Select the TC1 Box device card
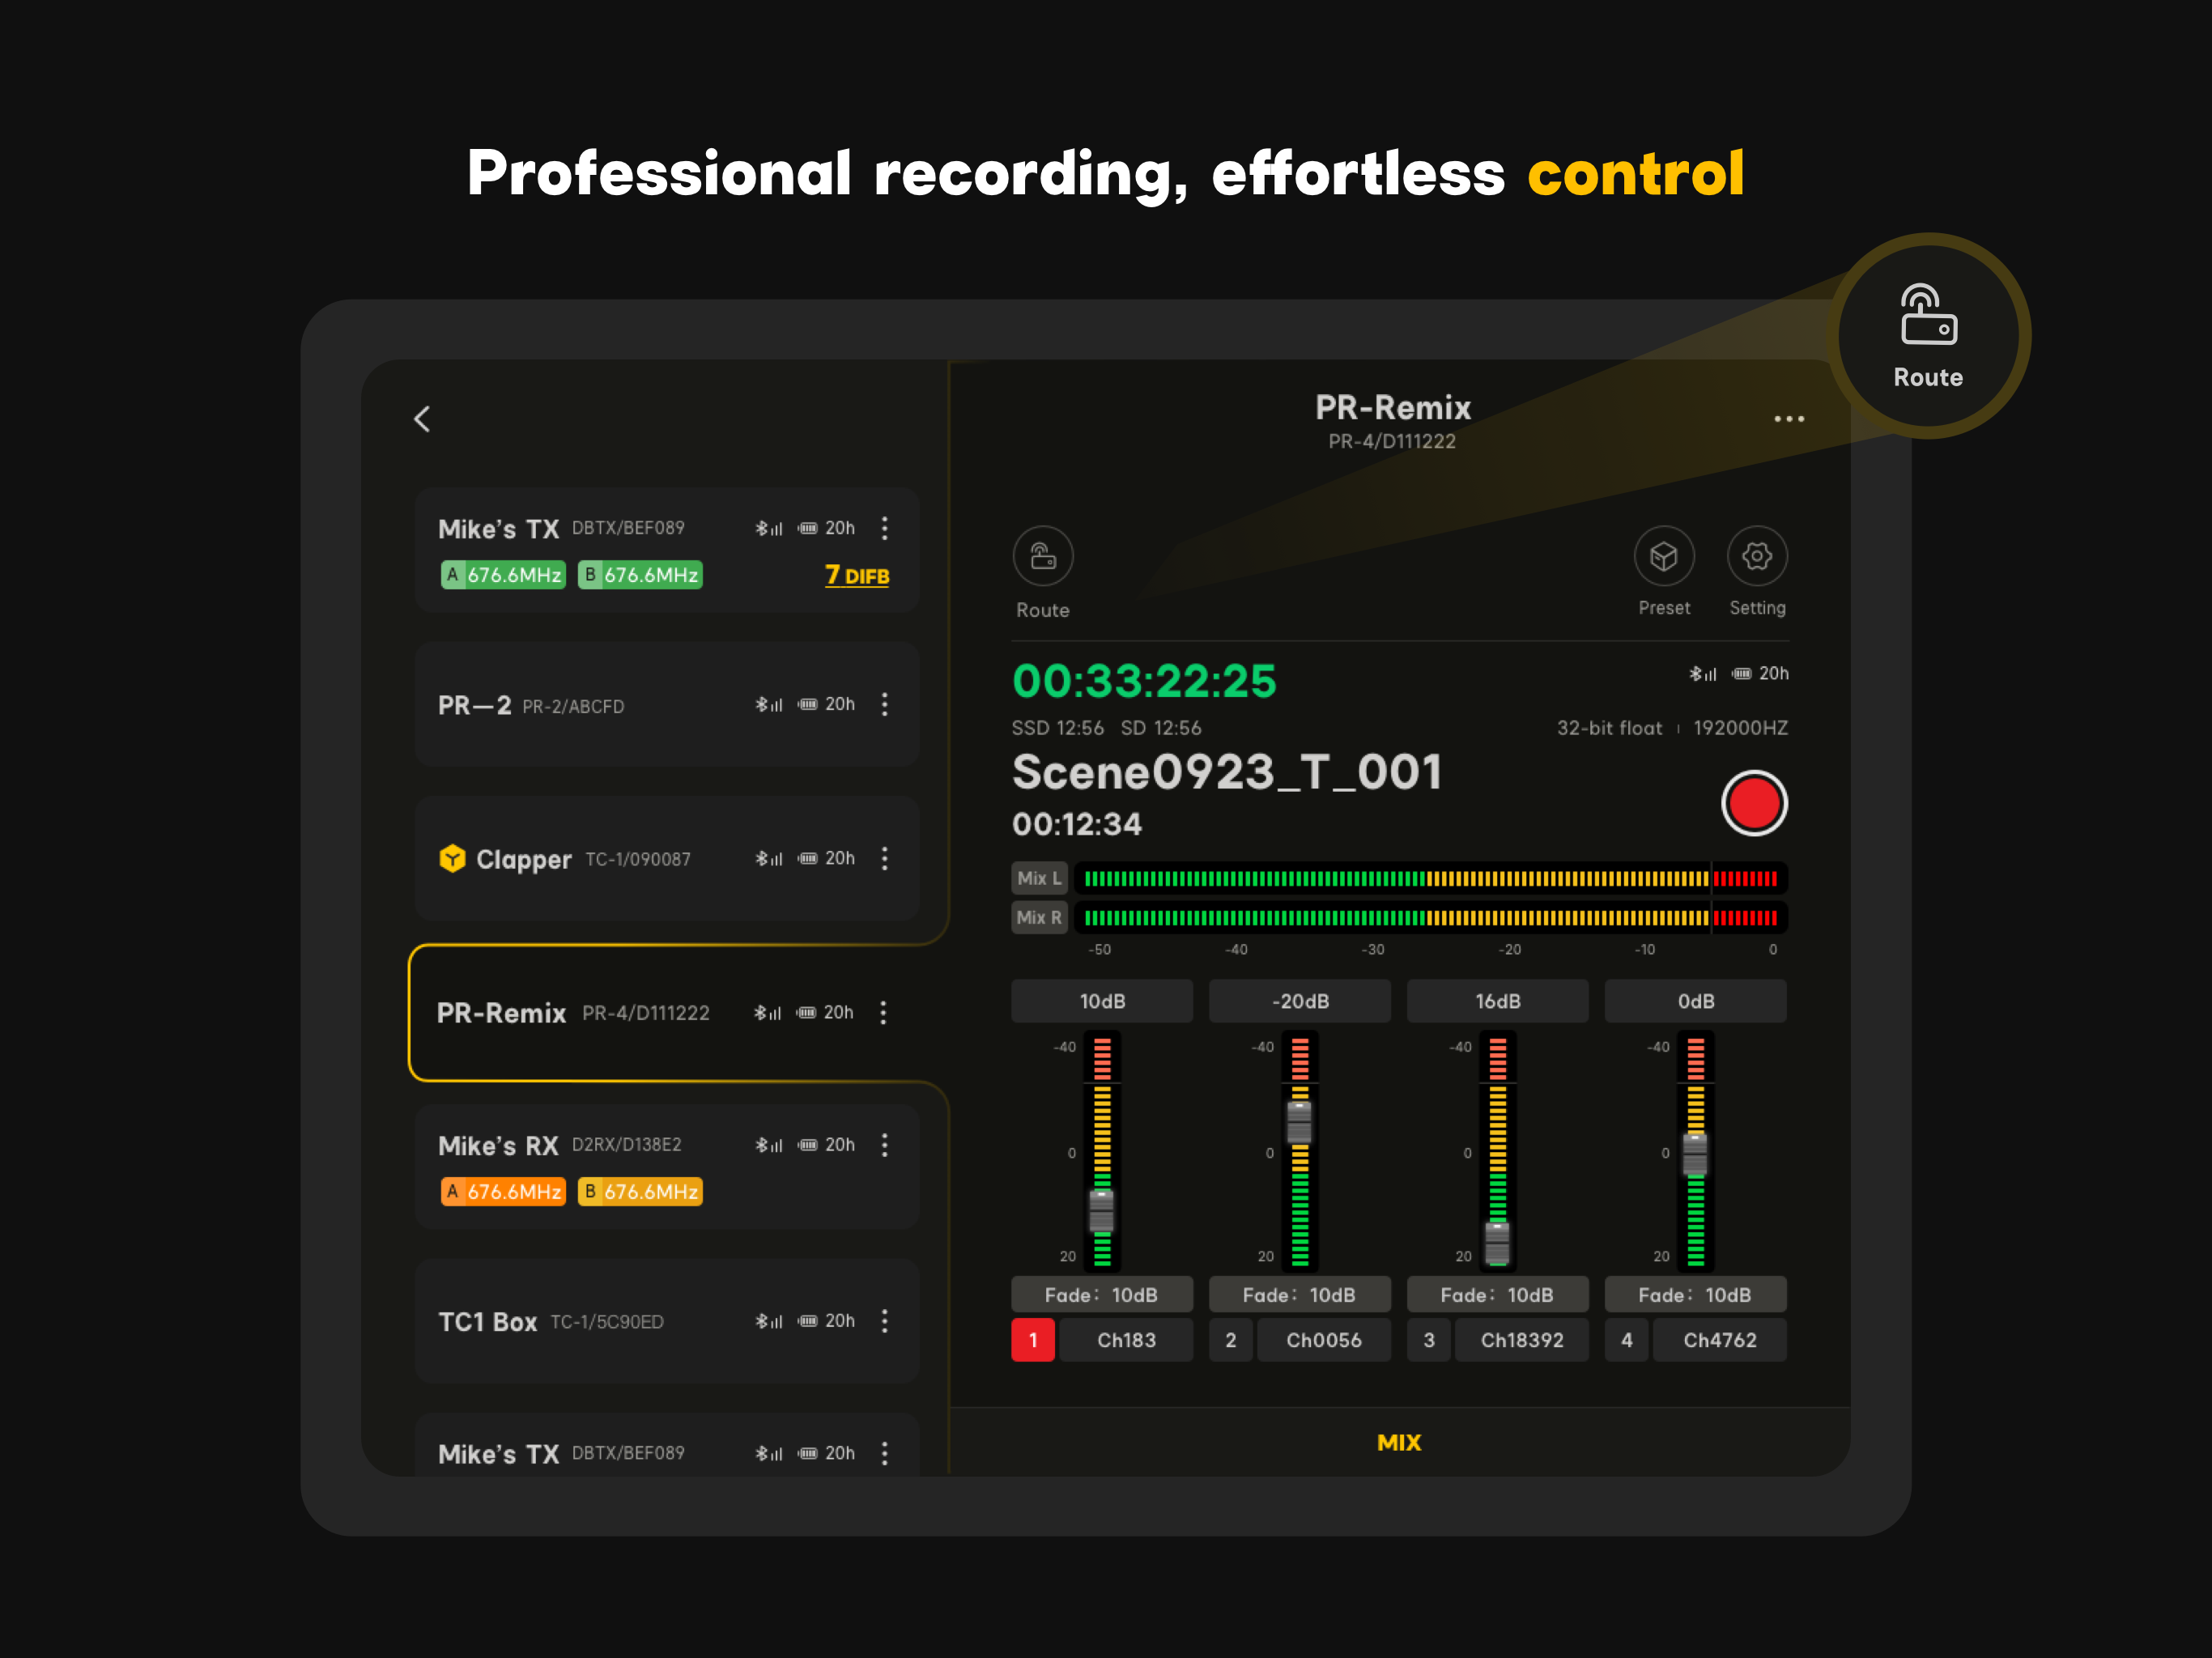This screenshot has width=2212, height=1658. click(667, 1321)
